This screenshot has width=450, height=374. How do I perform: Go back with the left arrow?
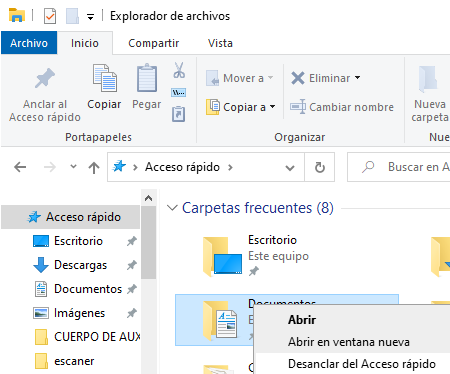(20, 167)
